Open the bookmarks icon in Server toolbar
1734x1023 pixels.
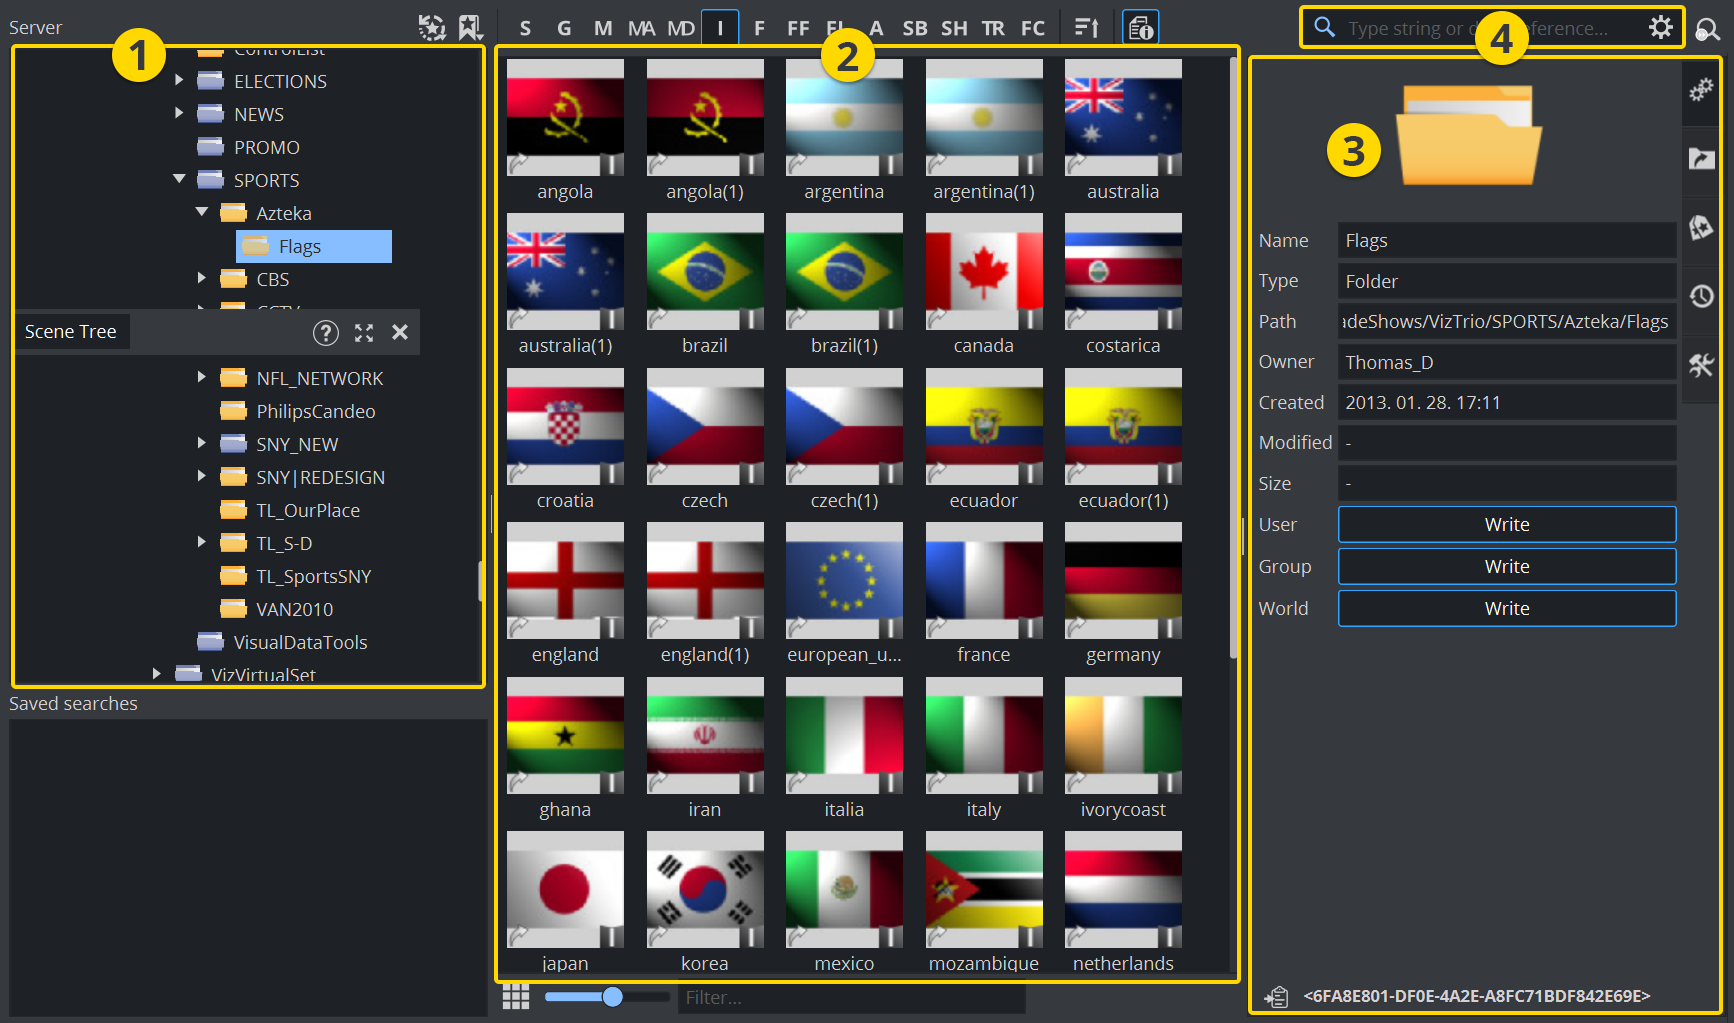(470, 27)
